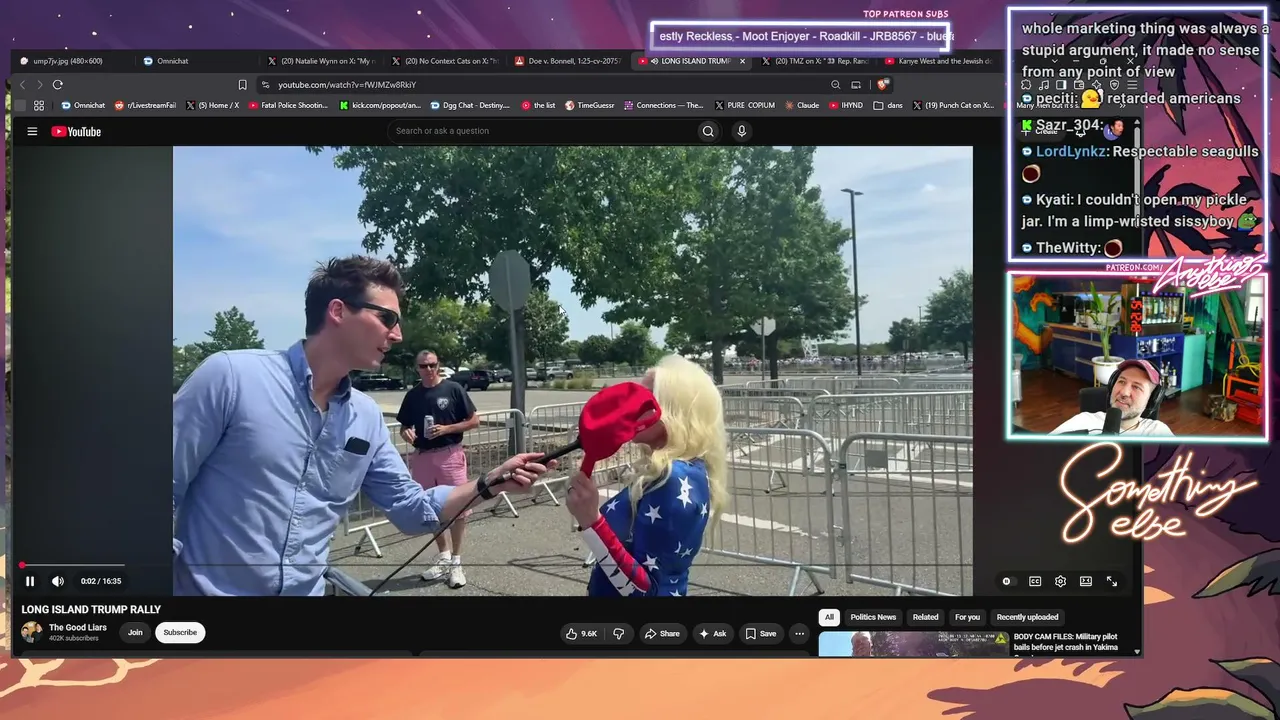Reload the page with the refresh icon
1280x720 pixels.
(58, 85)
